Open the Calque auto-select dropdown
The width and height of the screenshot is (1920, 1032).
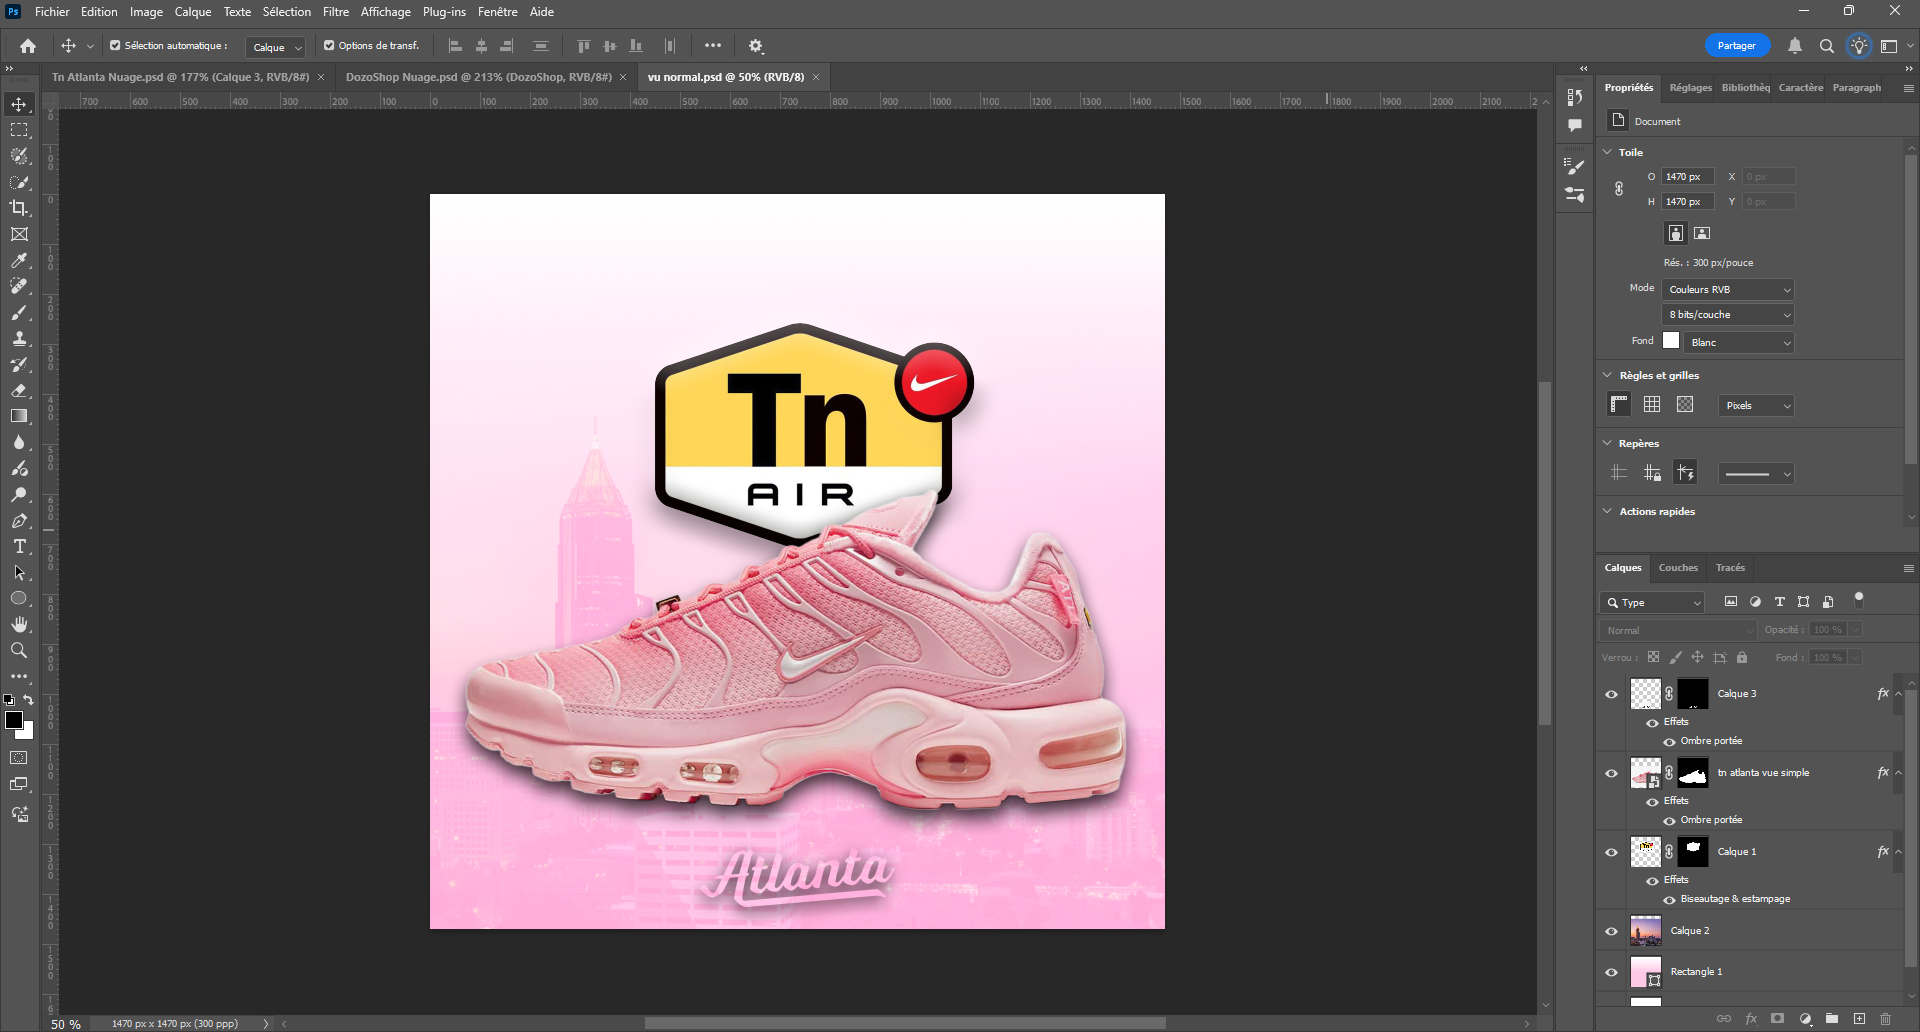click(x=276, y=47)
